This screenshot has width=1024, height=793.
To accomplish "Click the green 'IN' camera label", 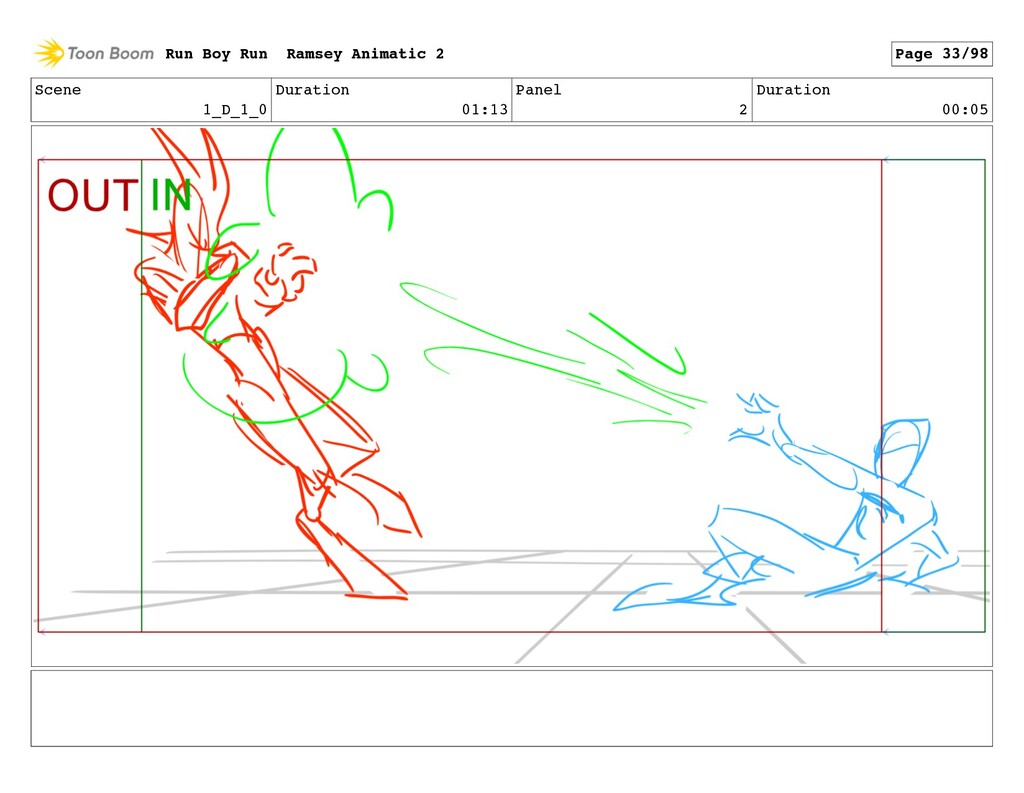I will (x=170, y=195).
